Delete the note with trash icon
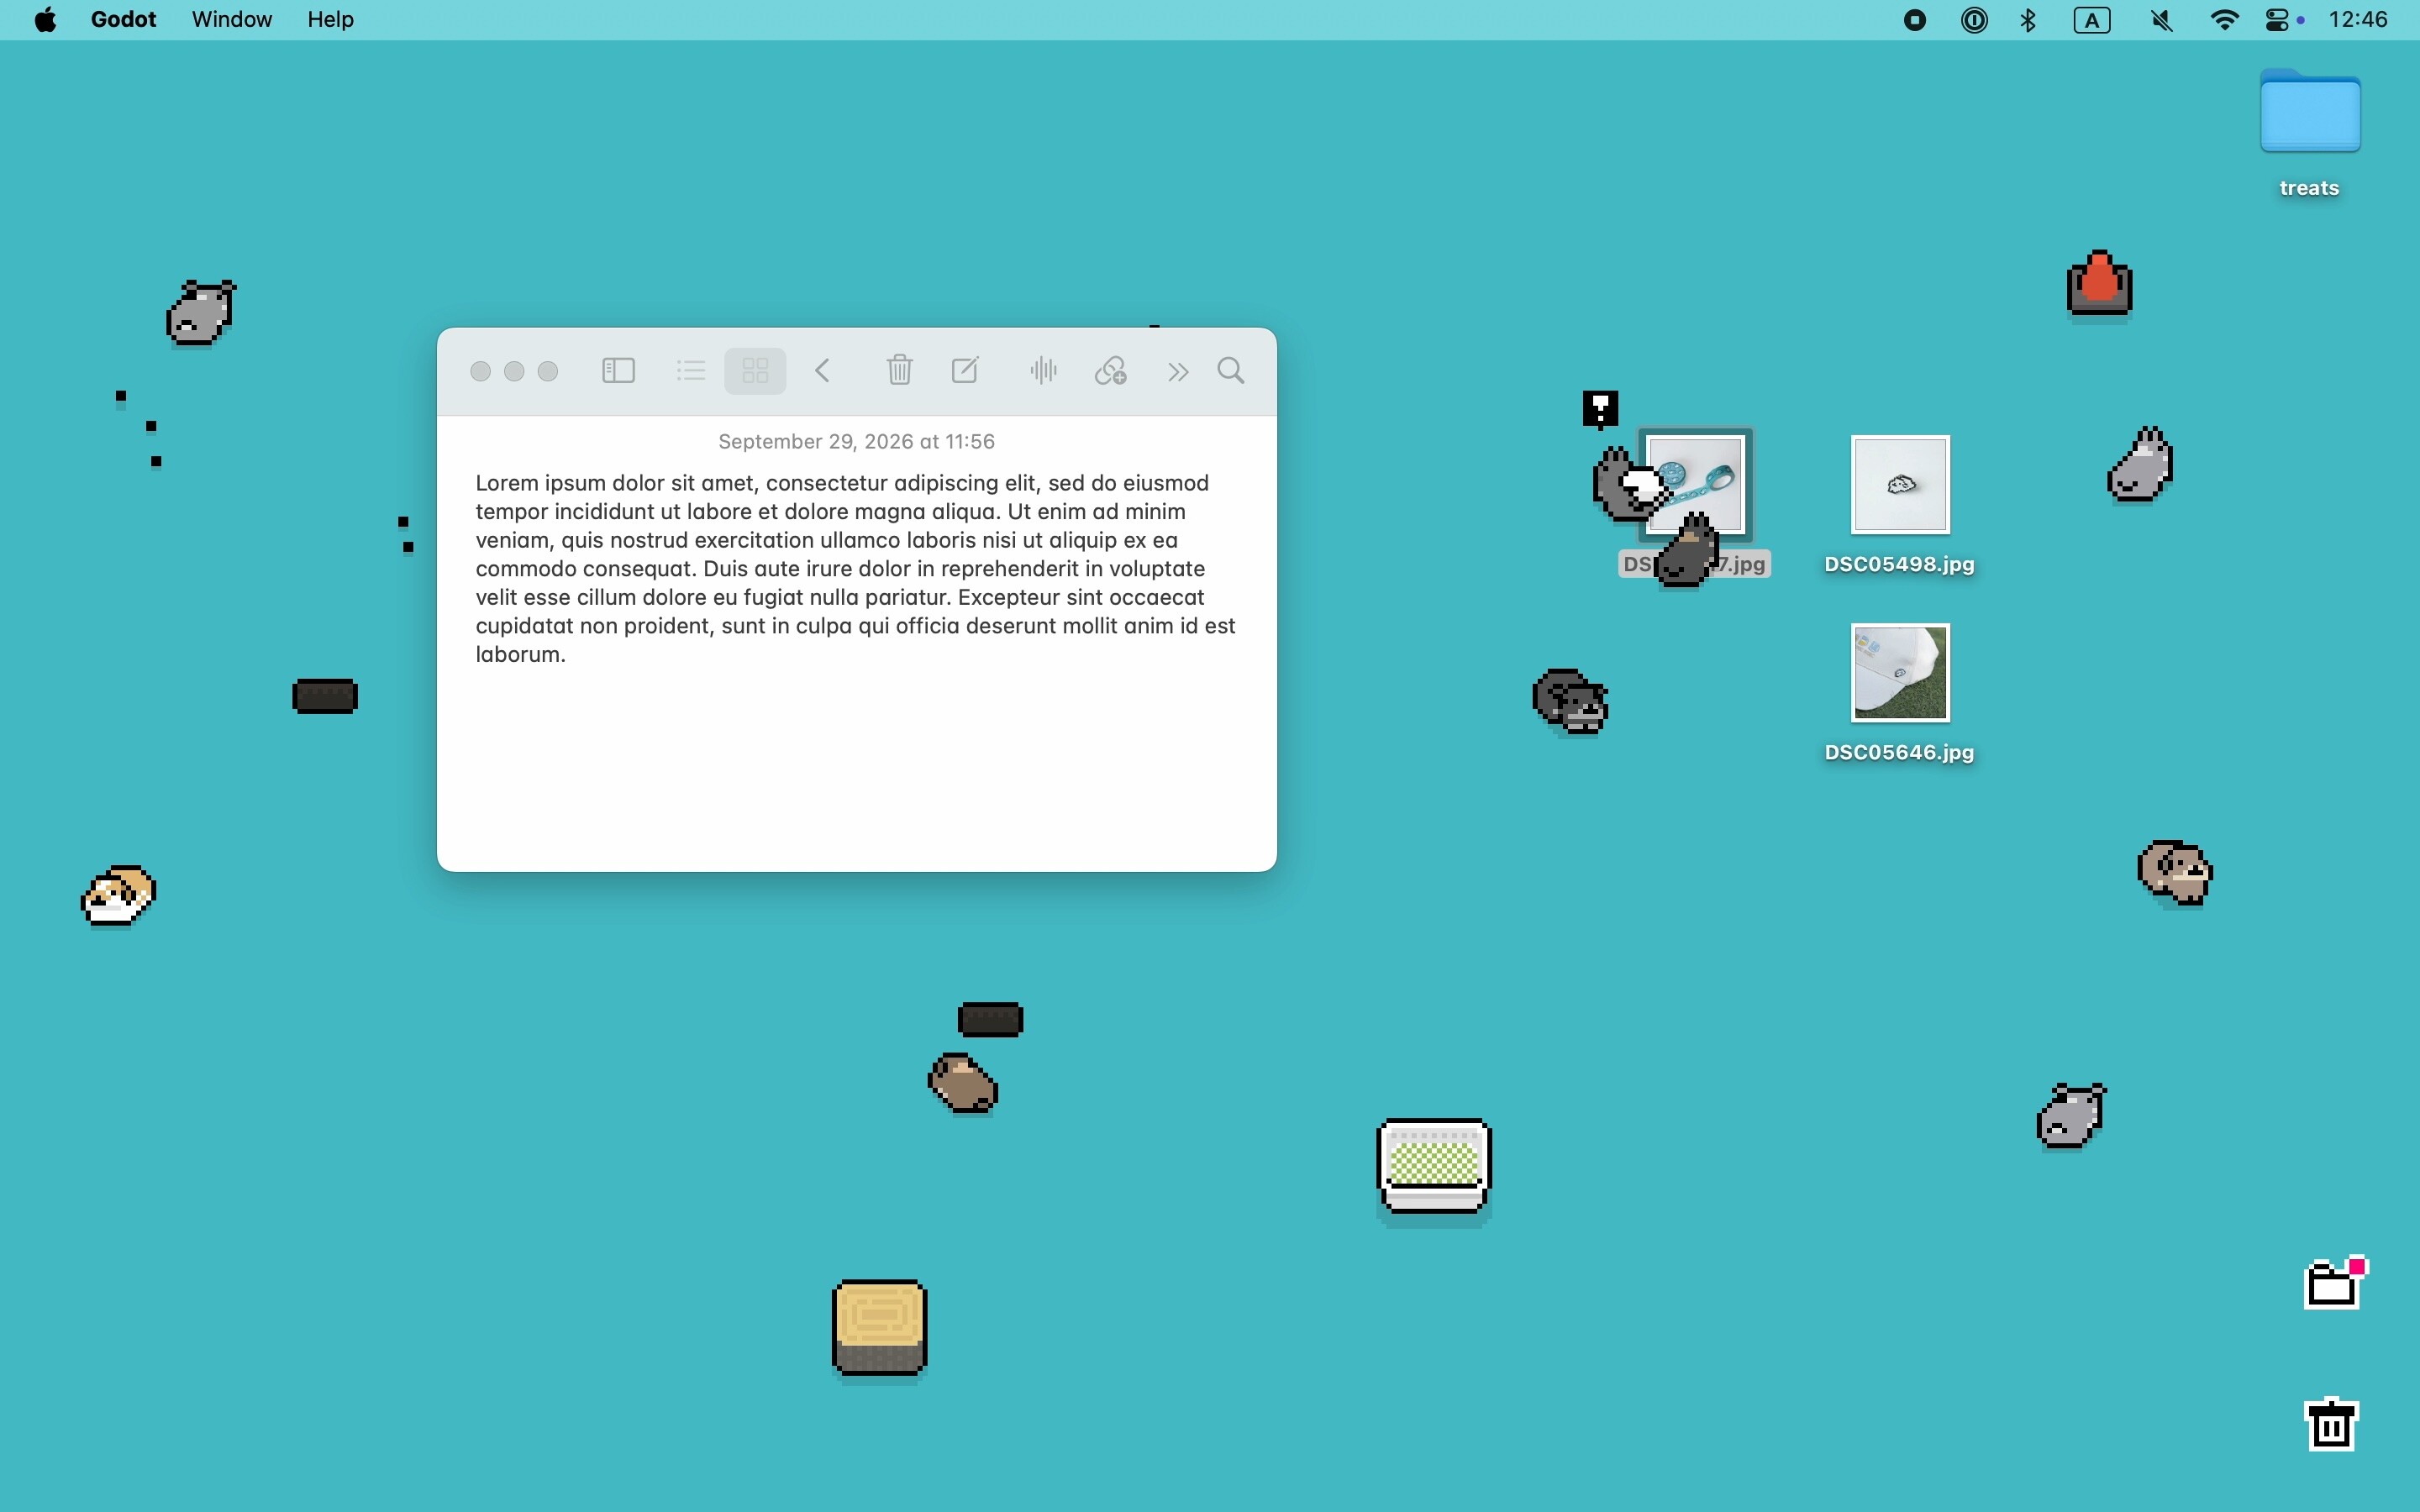Image resolution: width=2420 pixels, height=1512 pixels. [x=899, y=371]
